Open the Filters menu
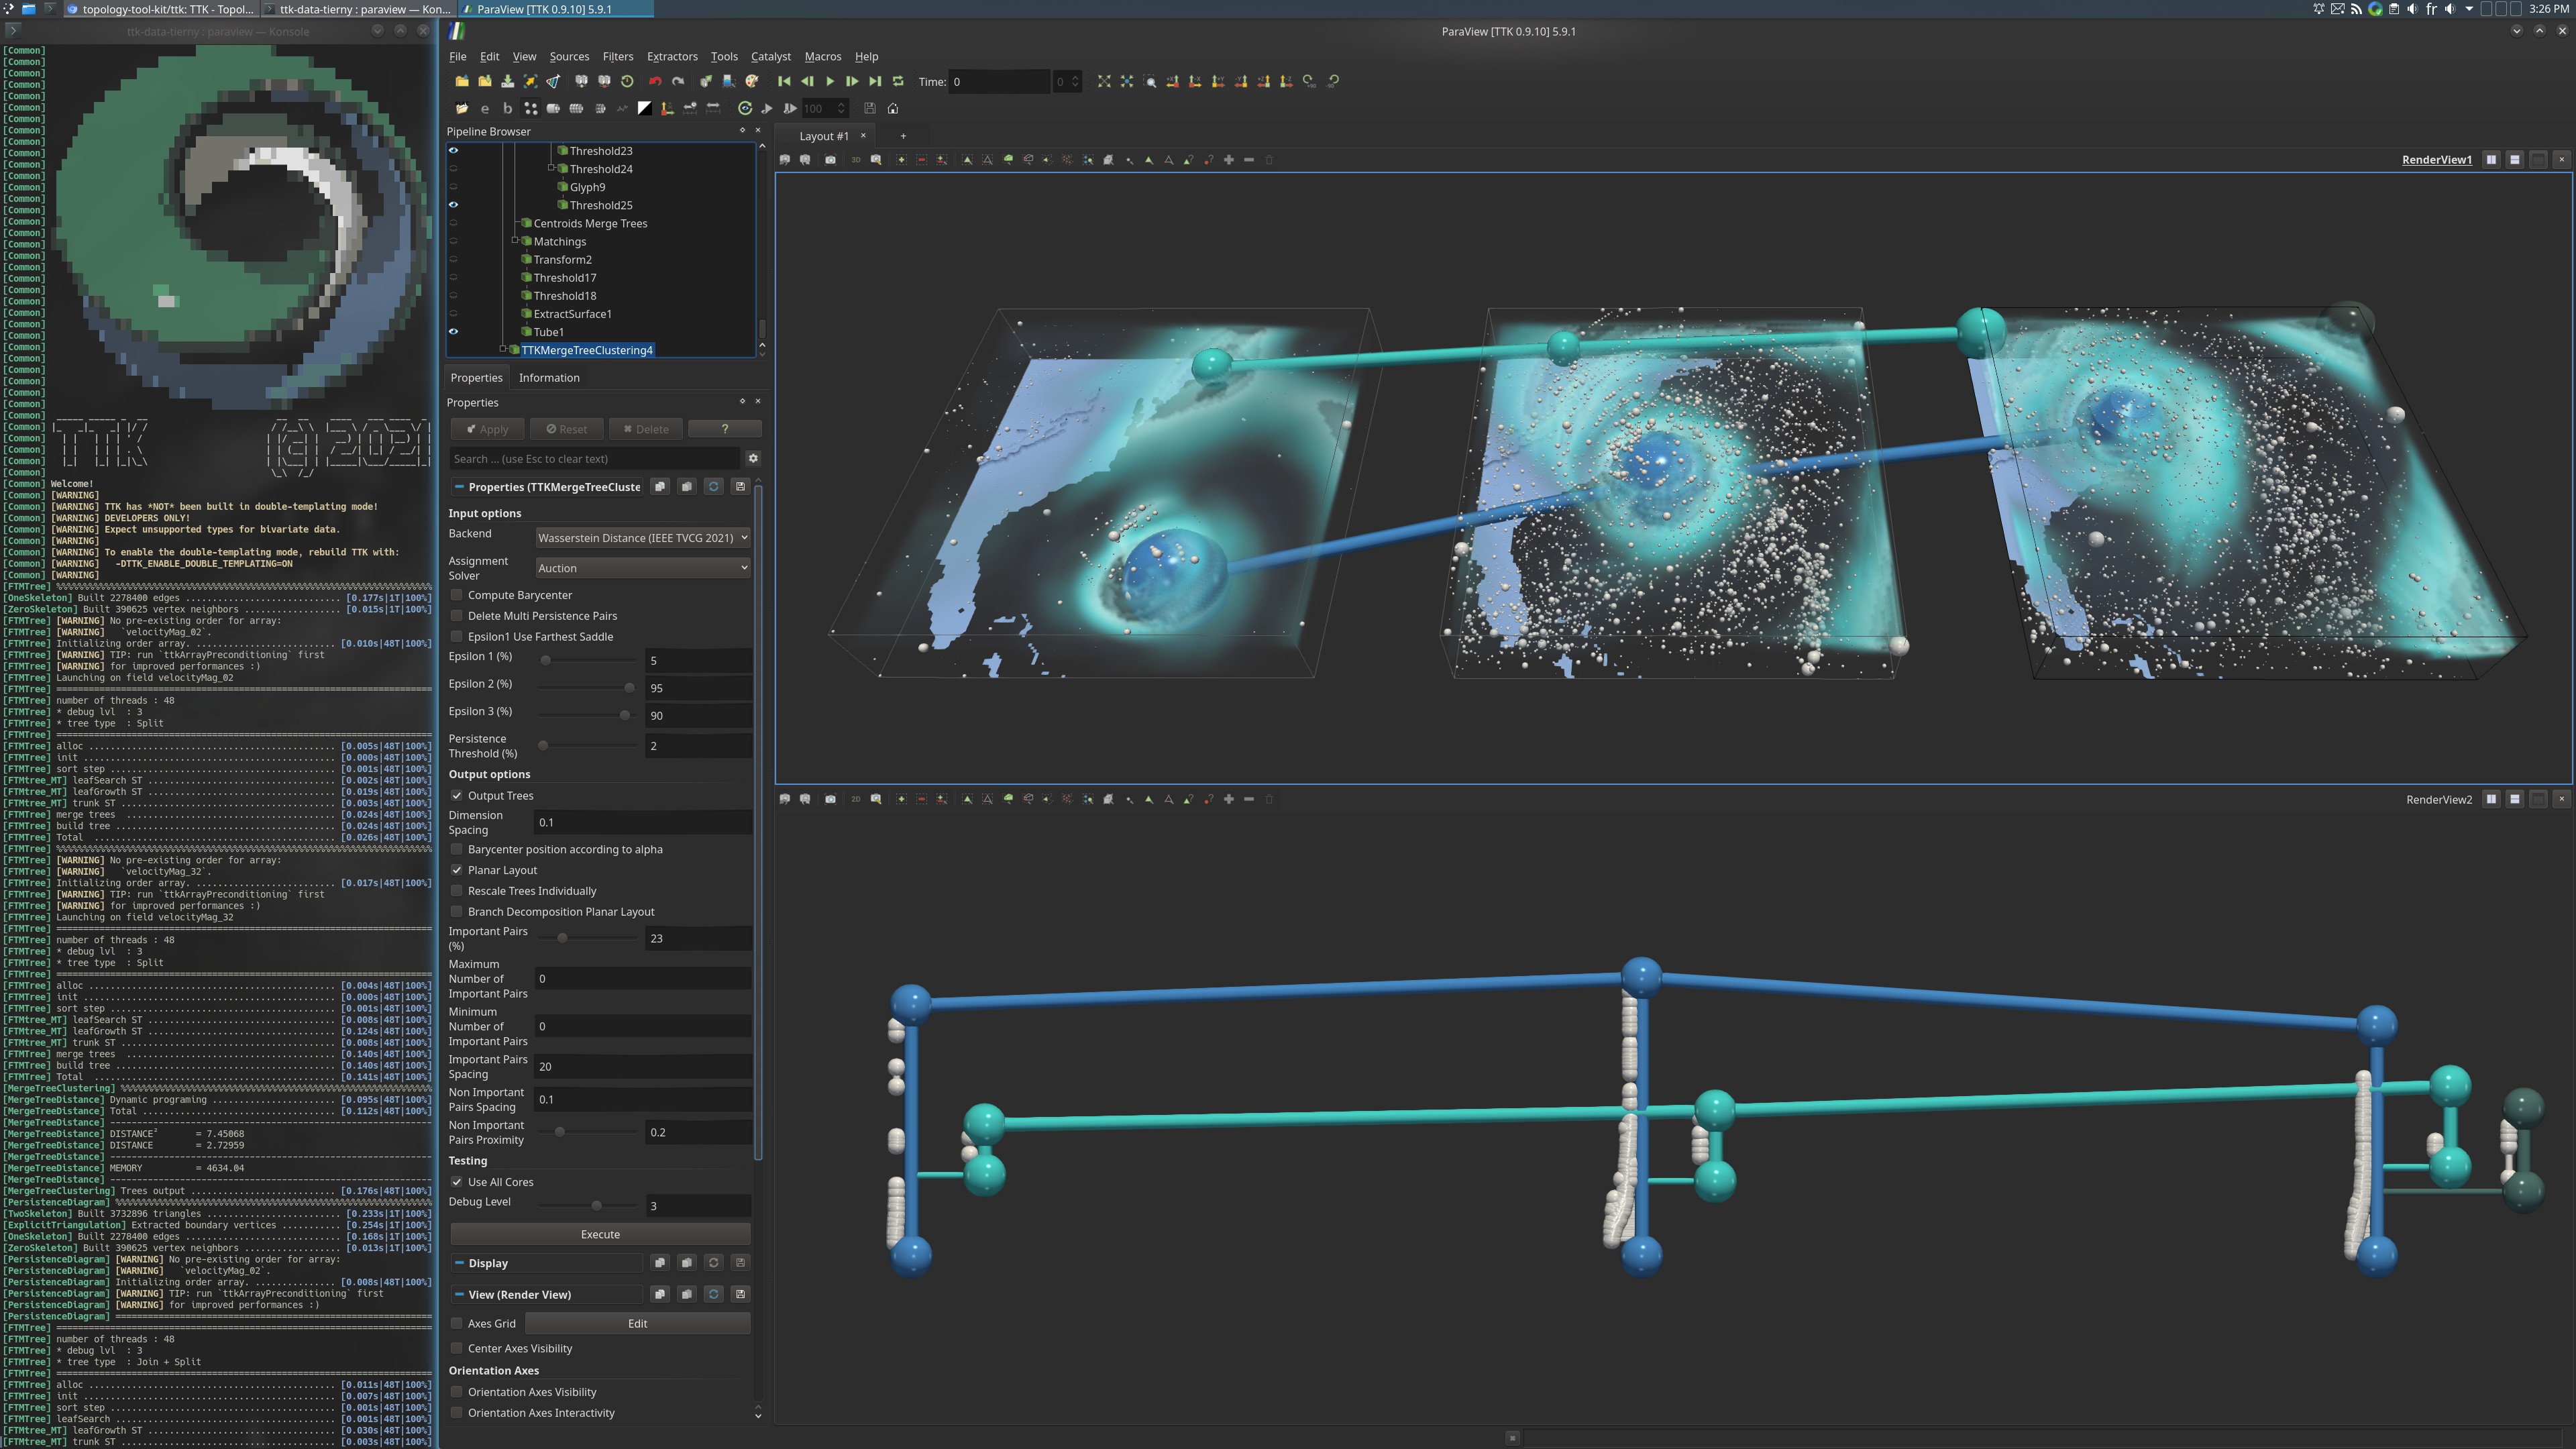 617,57
